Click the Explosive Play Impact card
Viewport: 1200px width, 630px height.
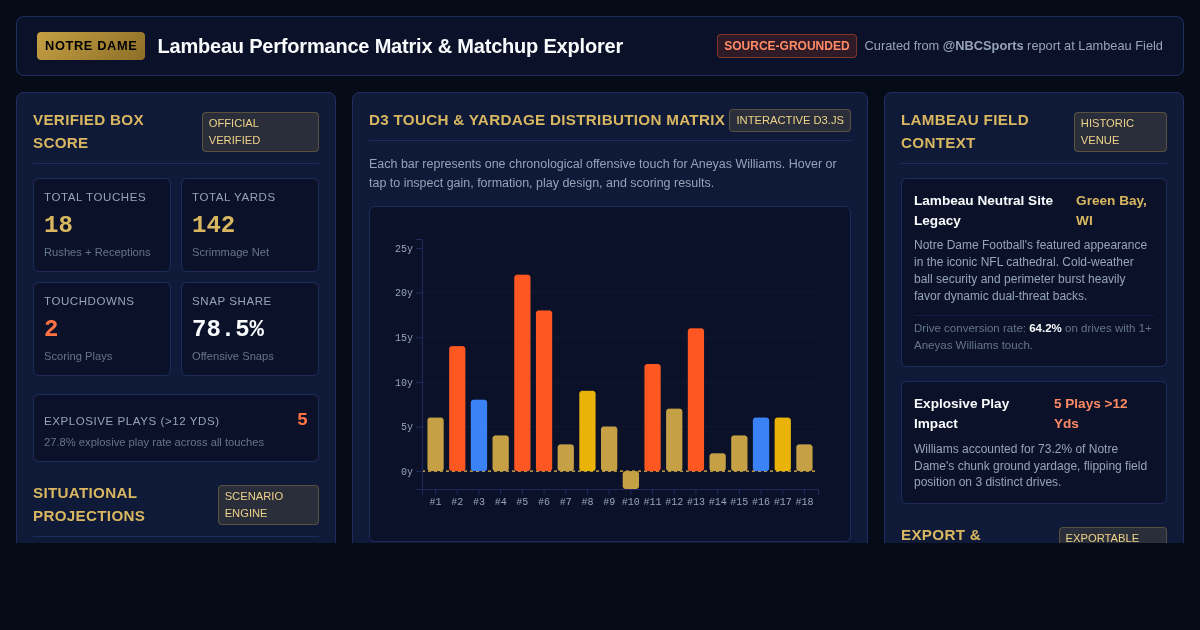point(1034,442)
